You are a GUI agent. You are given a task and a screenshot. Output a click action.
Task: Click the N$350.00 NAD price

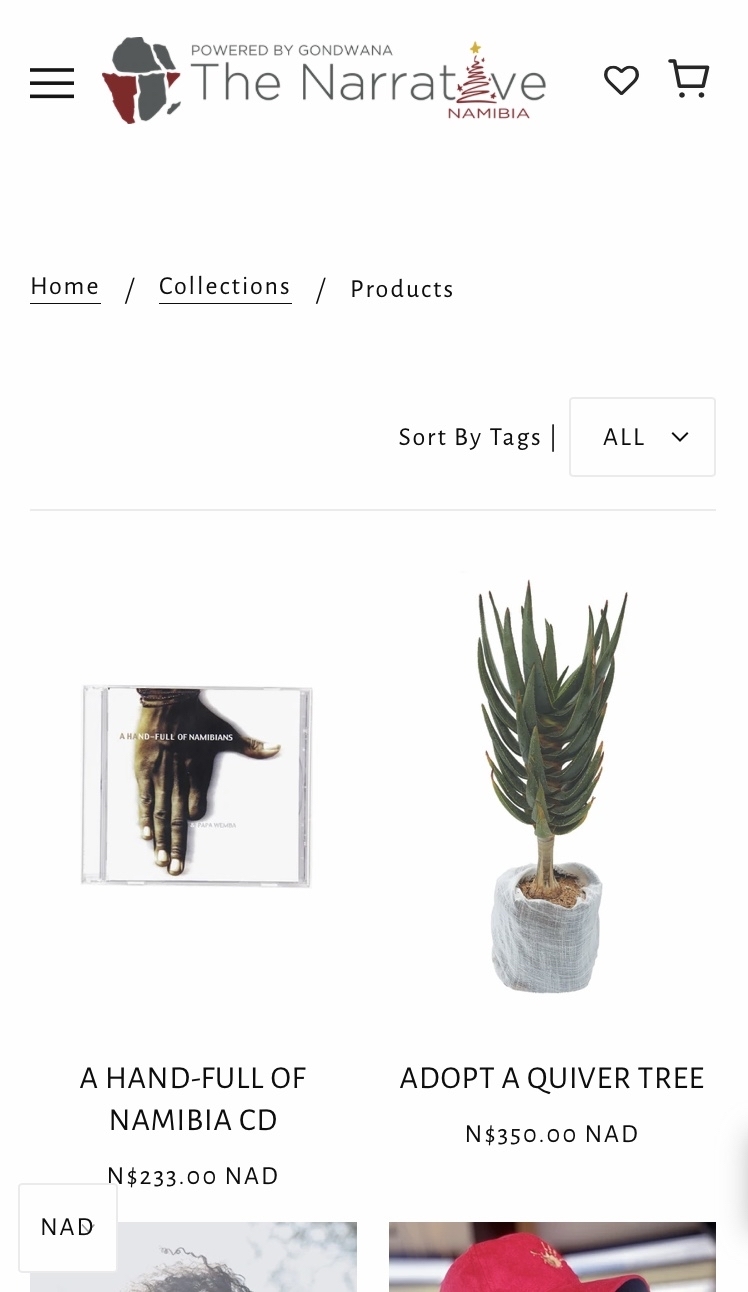click(x=552, y=1134)
